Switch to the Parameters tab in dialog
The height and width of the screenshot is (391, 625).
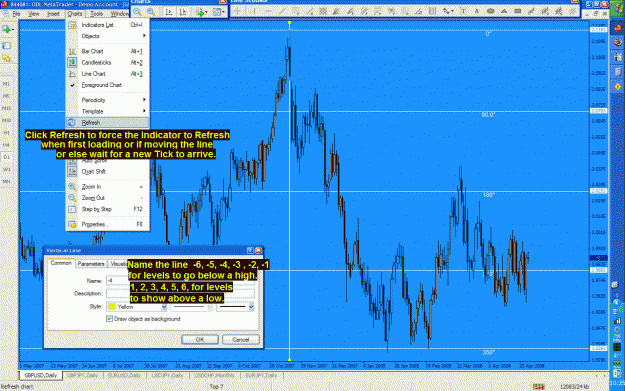(x=91, y=264)
